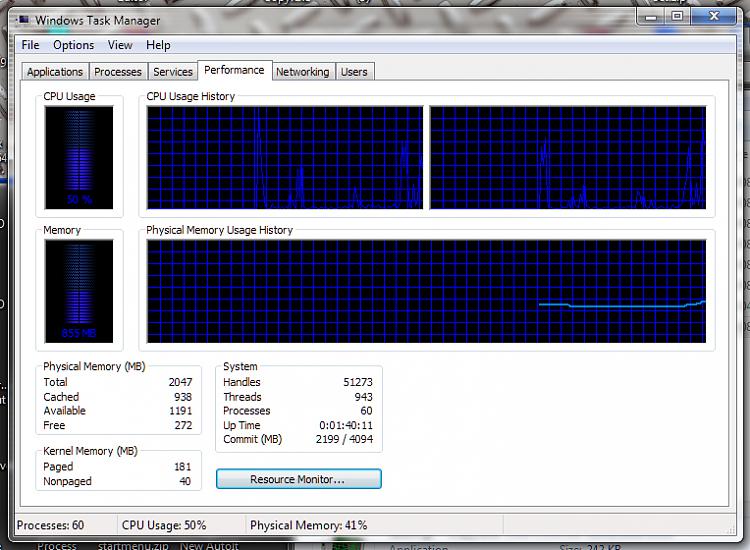750x550 pixels.
Task: Click the status bar CPU Usage: 50% entry
Action: (x=164, y=525)
